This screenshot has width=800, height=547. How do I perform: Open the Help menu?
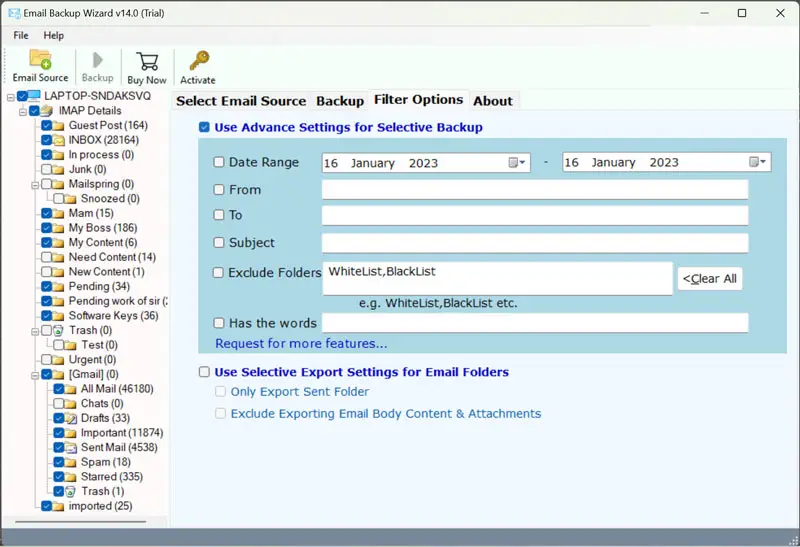(53, 35)
